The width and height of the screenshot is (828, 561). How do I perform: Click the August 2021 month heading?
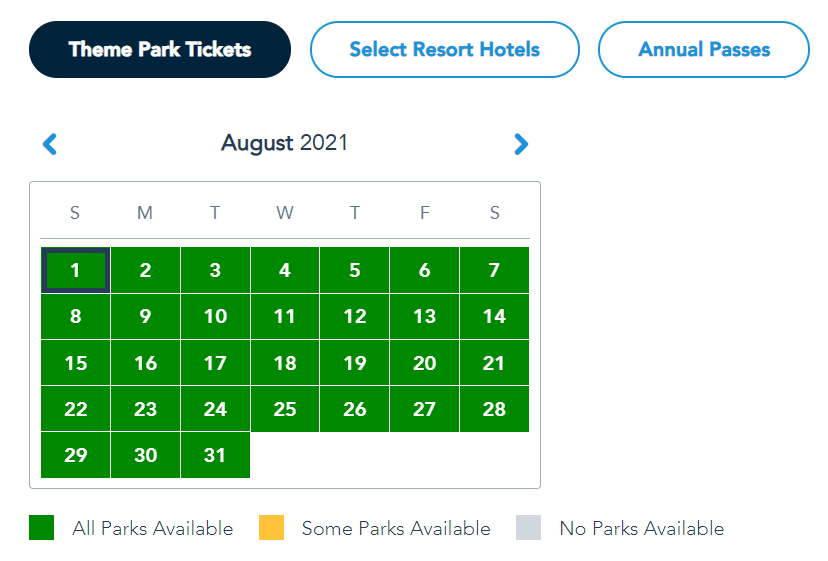tap(285, 143)
